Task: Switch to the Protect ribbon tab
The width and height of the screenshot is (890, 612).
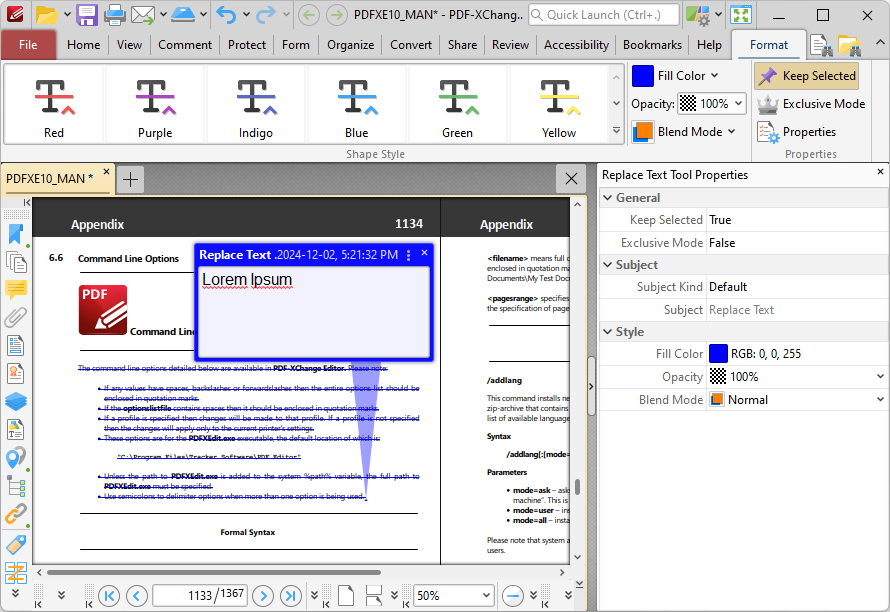Action: tap(246, 45)
